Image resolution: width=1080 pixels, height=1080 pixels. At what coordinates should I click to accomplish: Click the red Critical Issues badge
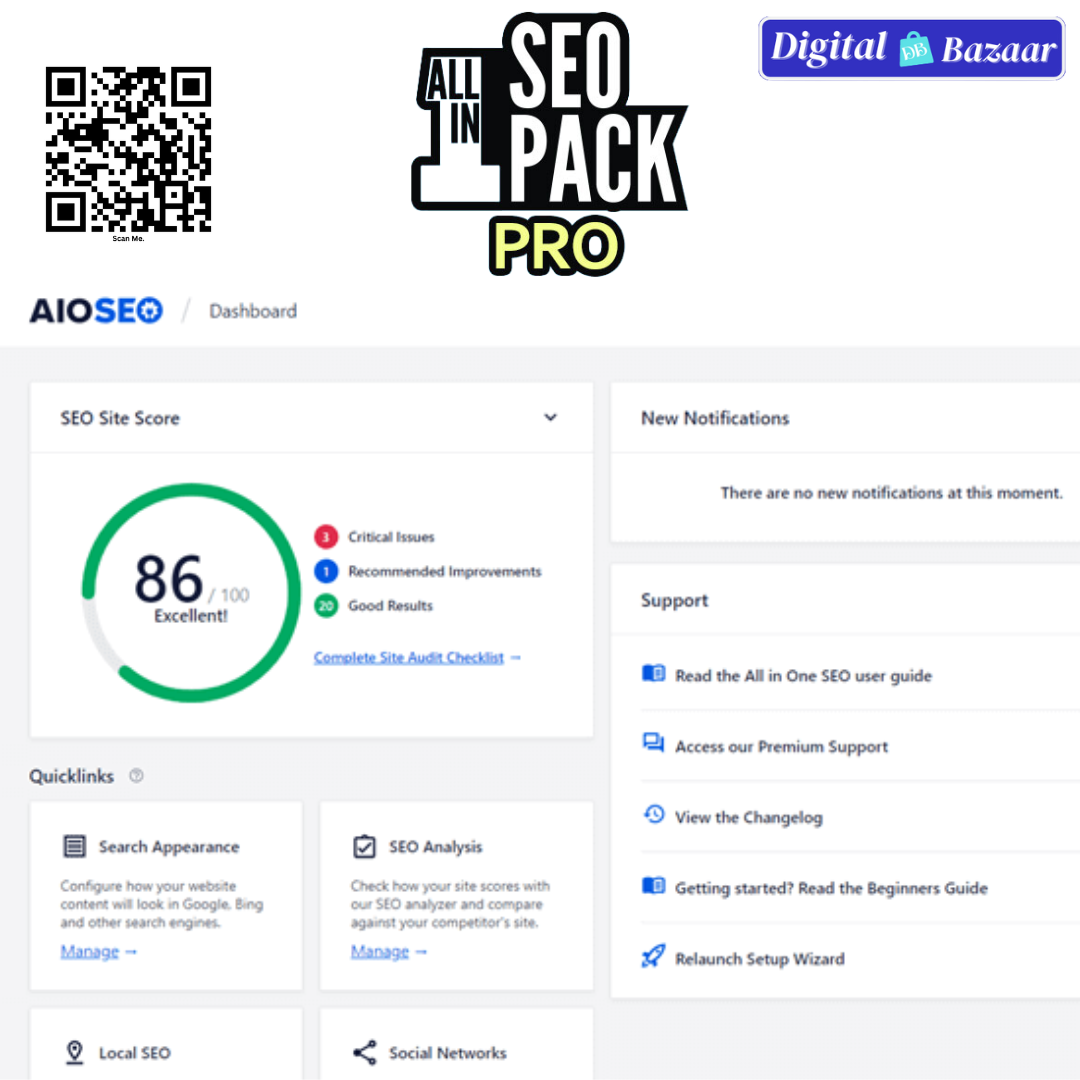326,537
